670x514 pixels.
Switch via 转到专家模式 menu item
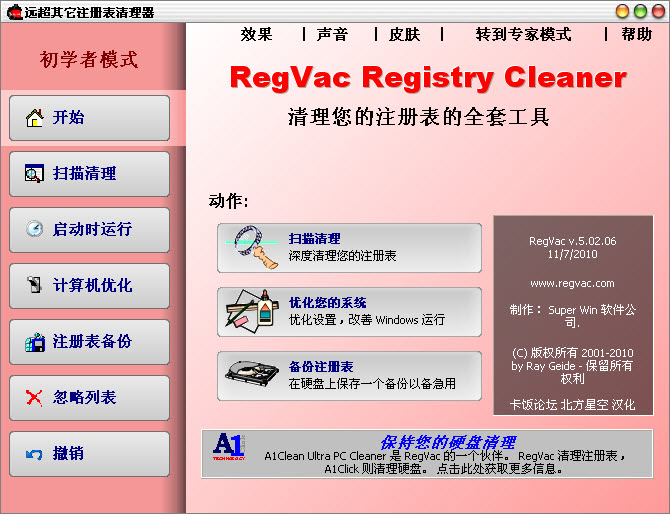[x=523, y=34]
